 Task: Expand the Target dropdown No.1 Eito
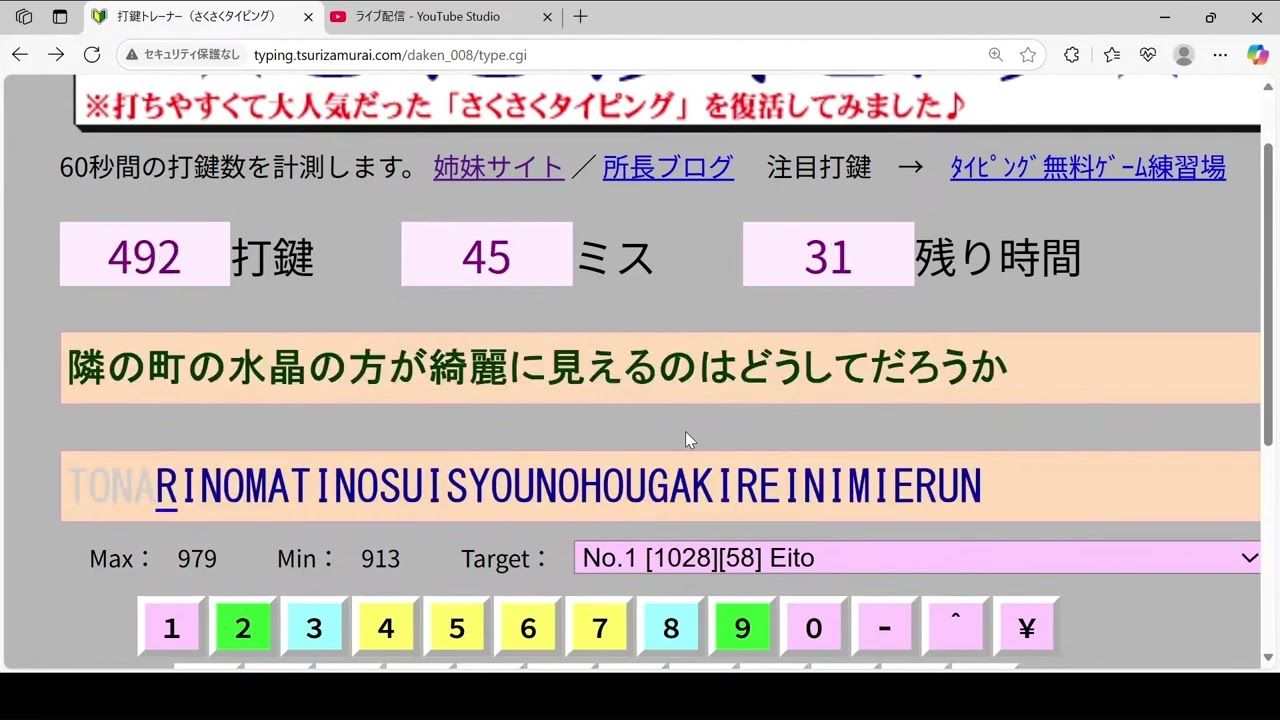tap(919, 558)
